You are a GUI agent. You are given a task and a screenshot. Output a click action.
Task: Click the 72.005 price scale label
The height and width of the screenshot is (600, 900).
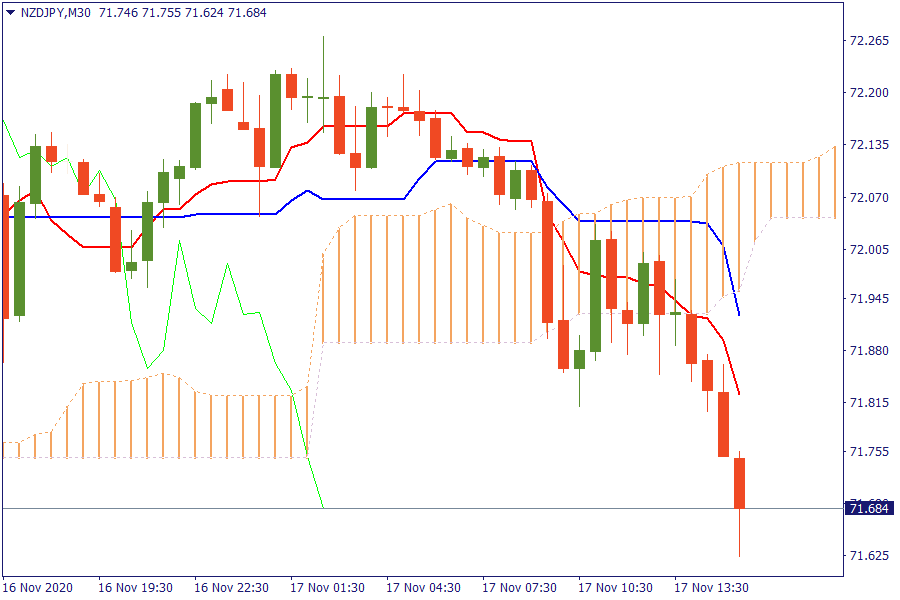(868, 249)
